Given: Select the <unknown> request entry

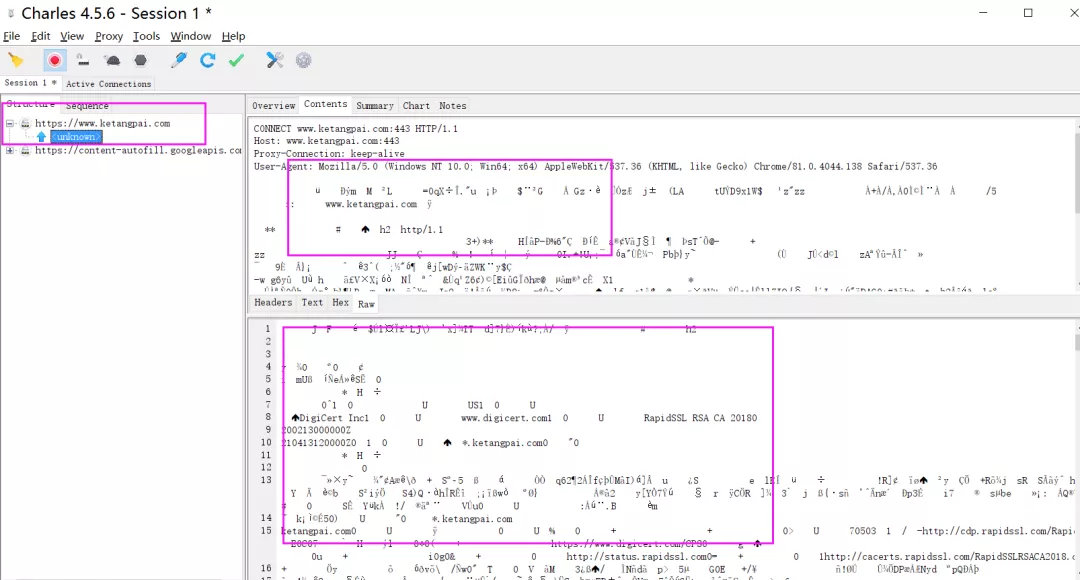Looking at the screenshot, I should click(x=76, y=136).
